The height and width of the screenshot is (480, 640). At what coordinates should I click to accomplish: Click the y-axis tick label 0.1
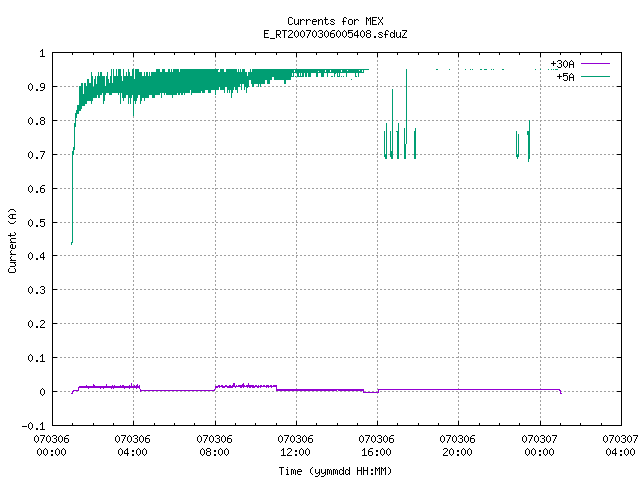click(36, 358)
